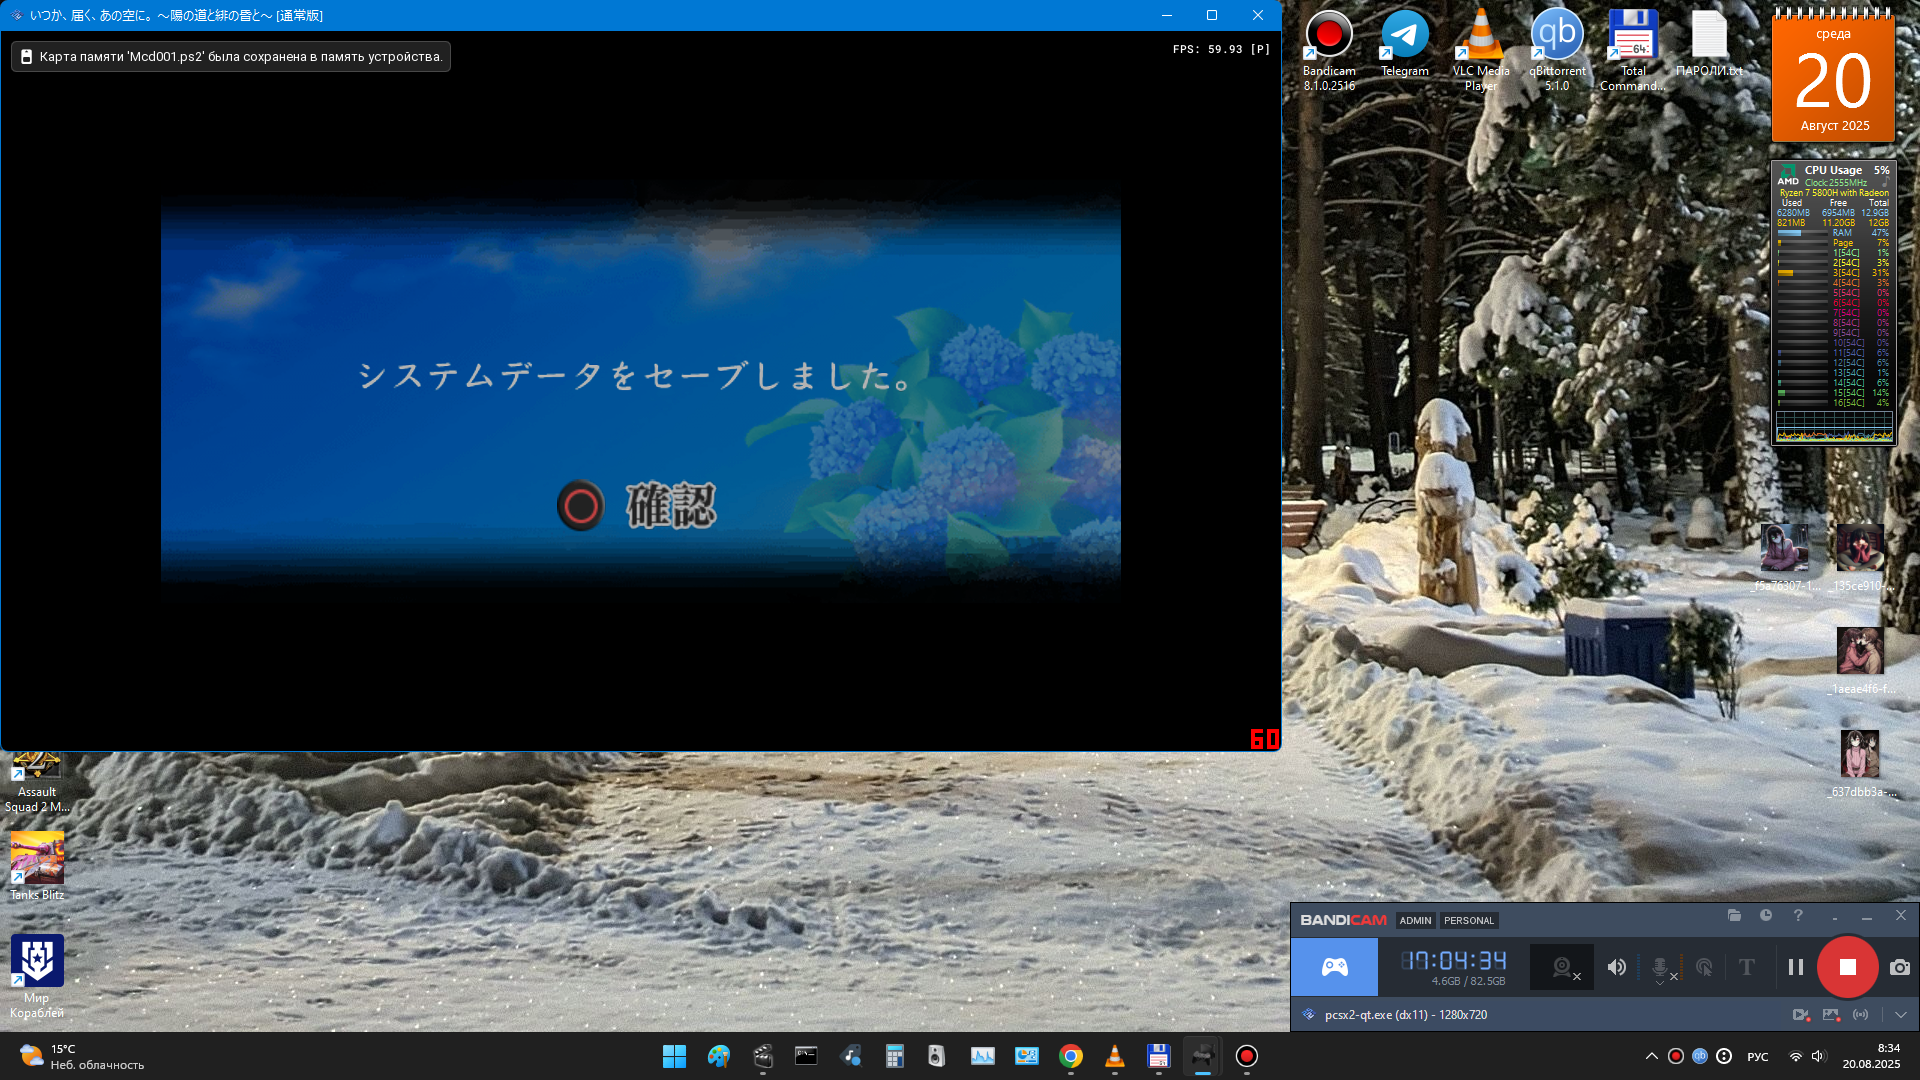The width and height of the screenshot is (1920, 1080).
Task: Open the text overlay tool in Bandicam
Action: (1747, 967)
